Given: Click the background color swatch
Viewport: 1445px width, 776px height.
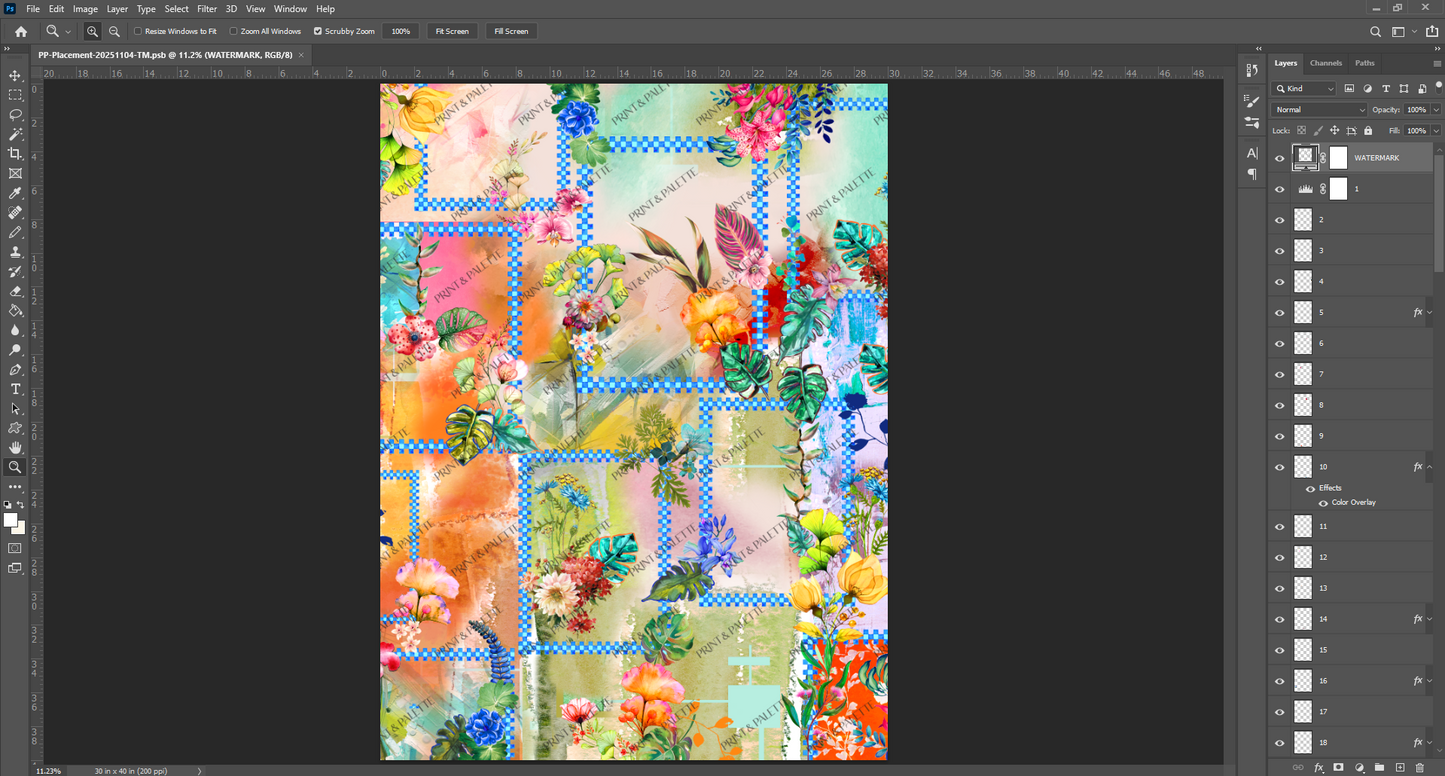Looking at the screenshot, I should (19, 528).
